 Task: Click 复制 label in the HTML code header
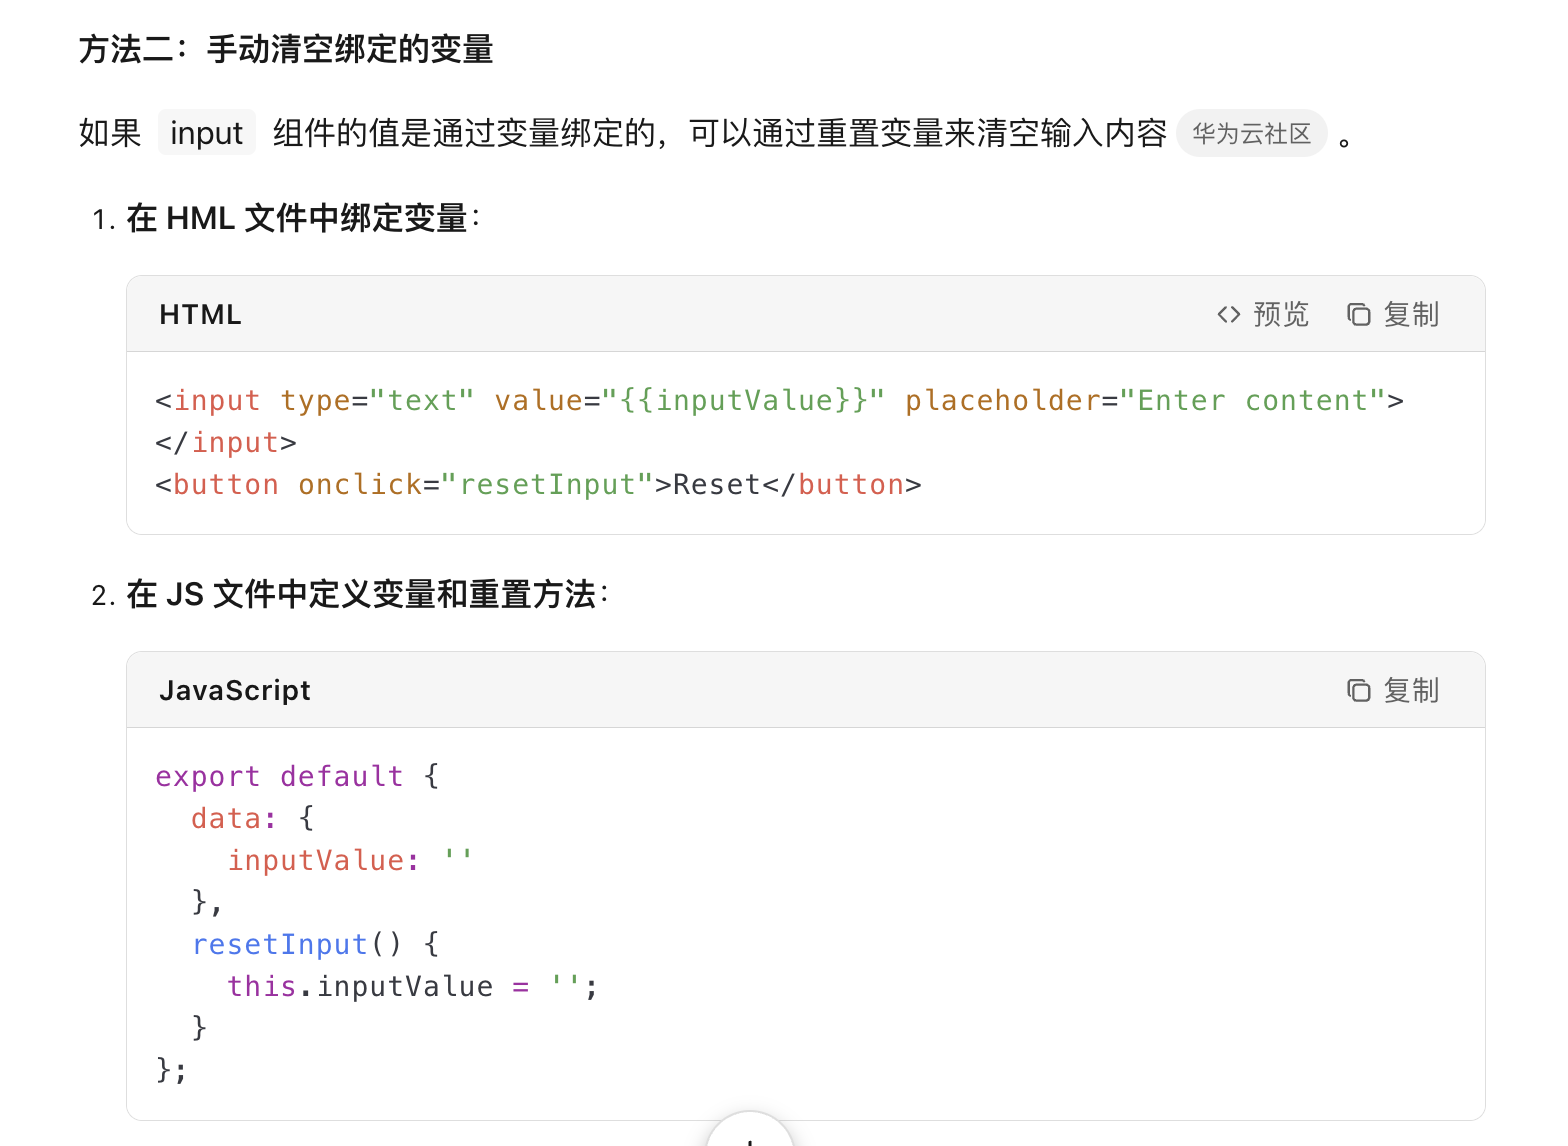(x=1411, y=315)
